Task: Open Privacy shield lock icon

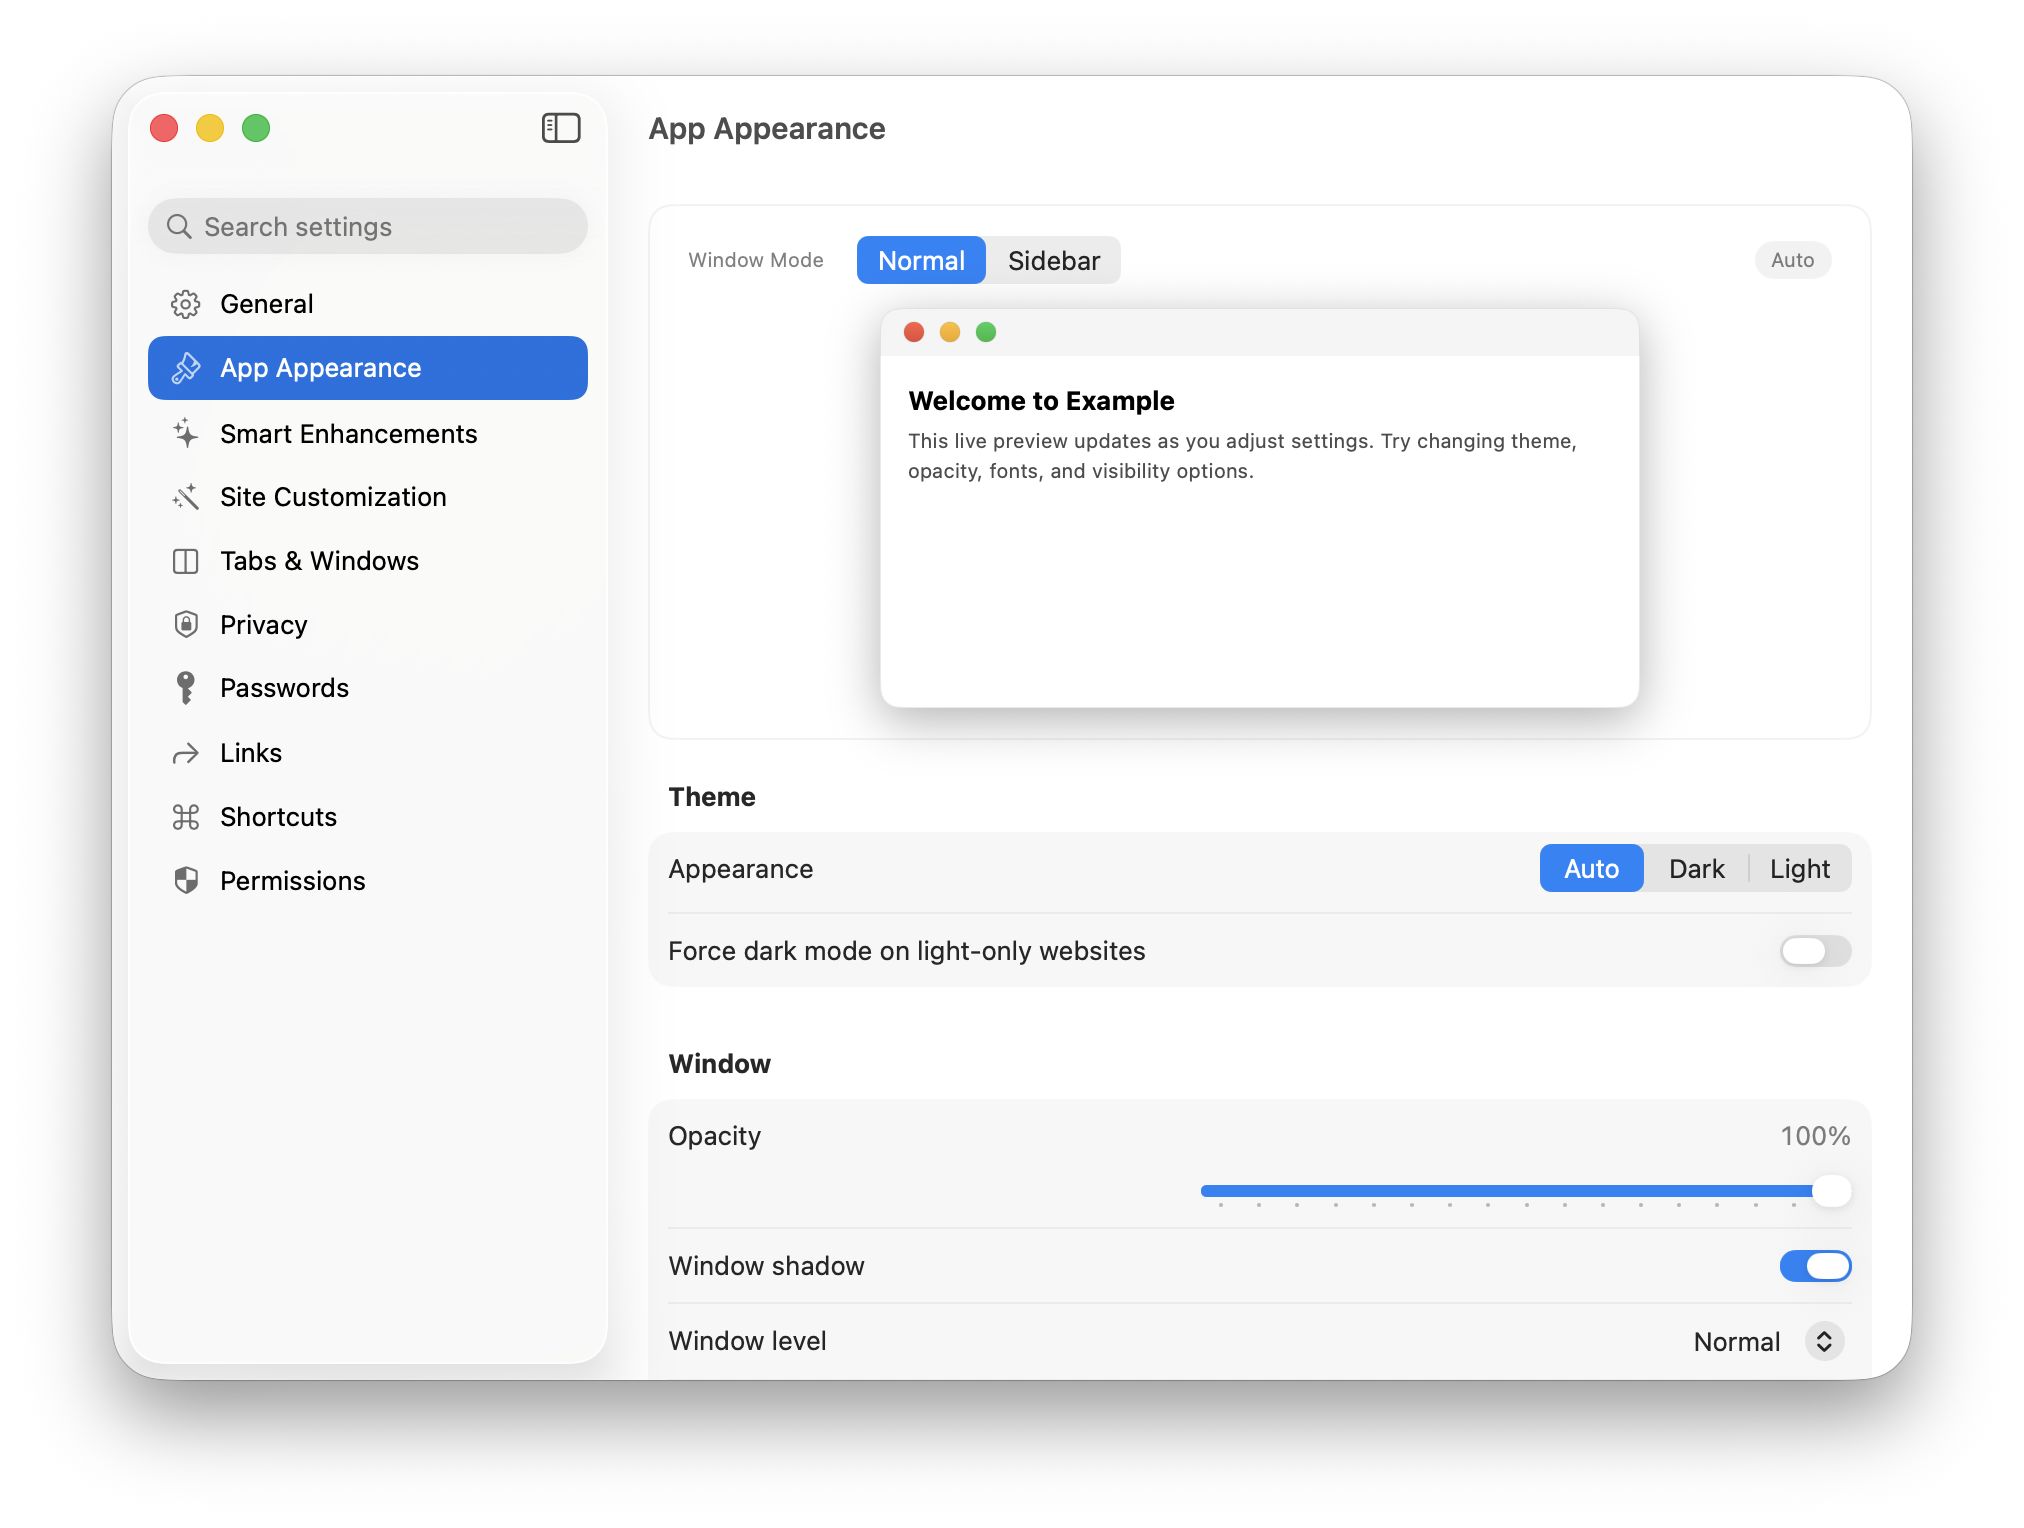Action: [186, 625]
